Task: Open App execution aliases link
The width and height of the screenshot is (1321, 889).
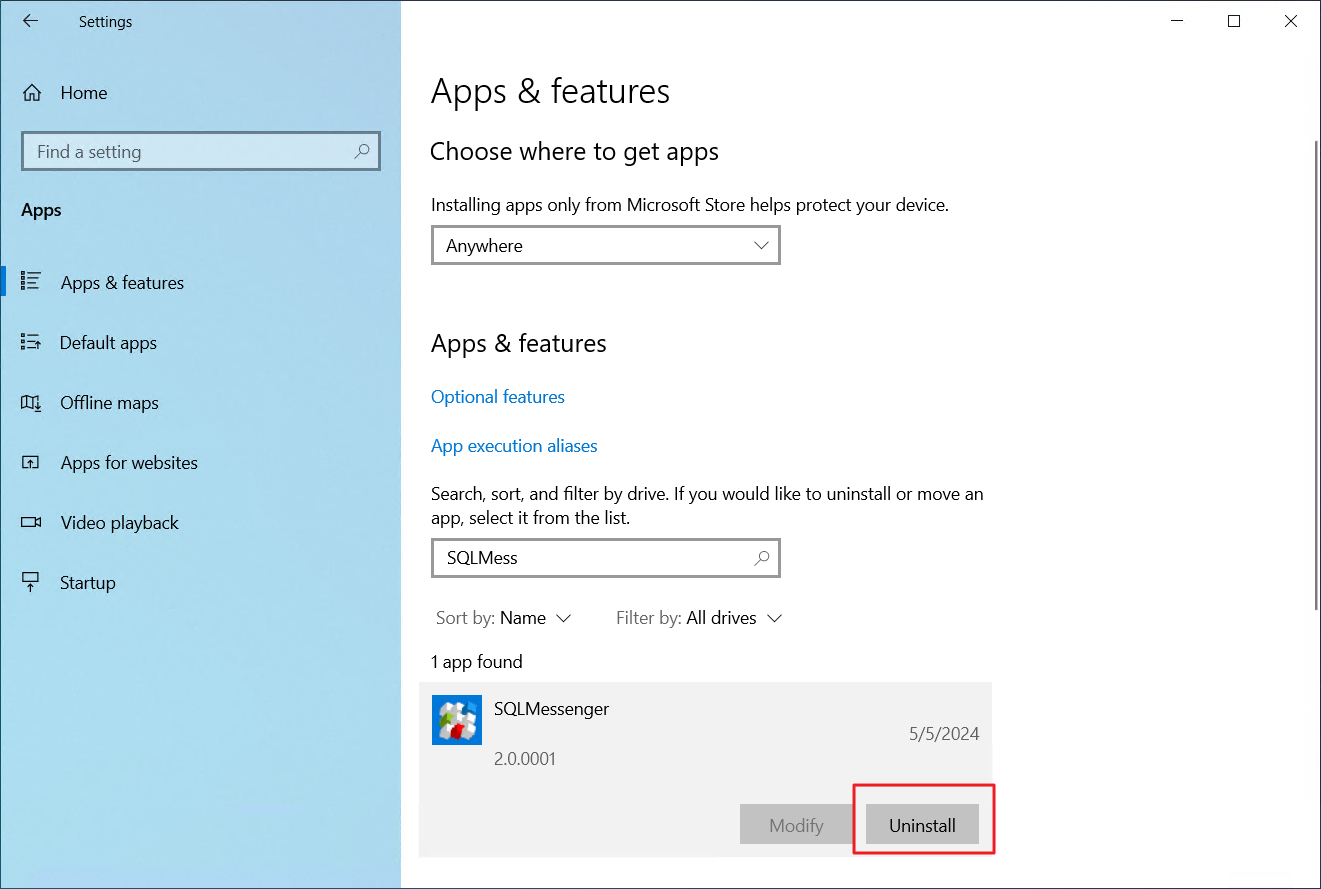Action: coord(514,446)
